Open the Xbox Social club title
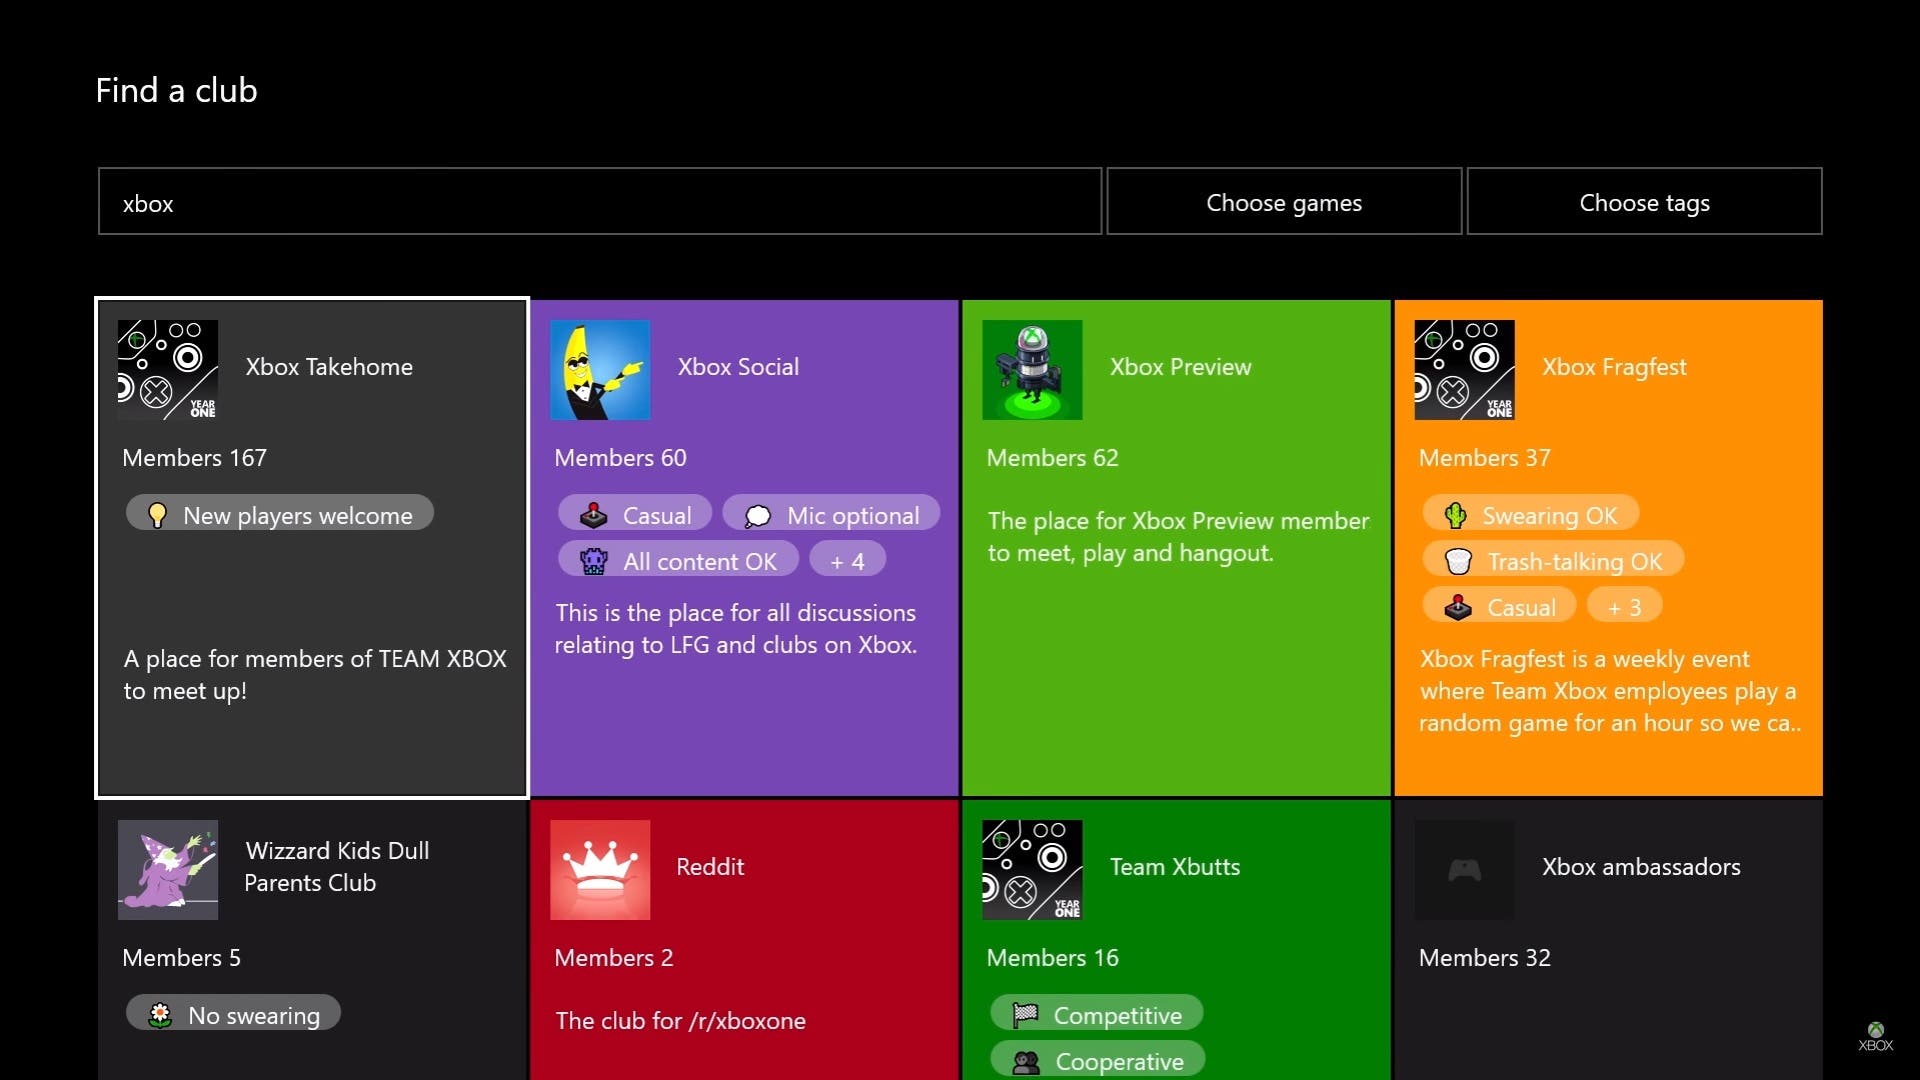1920x1080 pixels. (738, 367)
